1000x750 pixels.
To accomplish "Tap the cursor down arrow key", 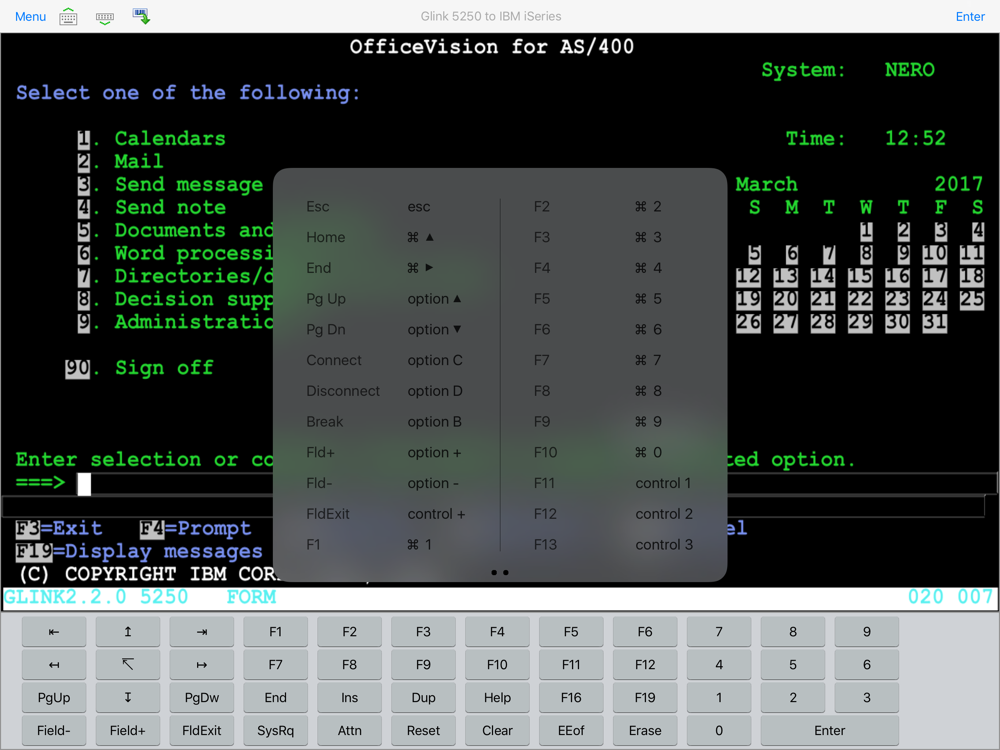I will tap(128, 698).
